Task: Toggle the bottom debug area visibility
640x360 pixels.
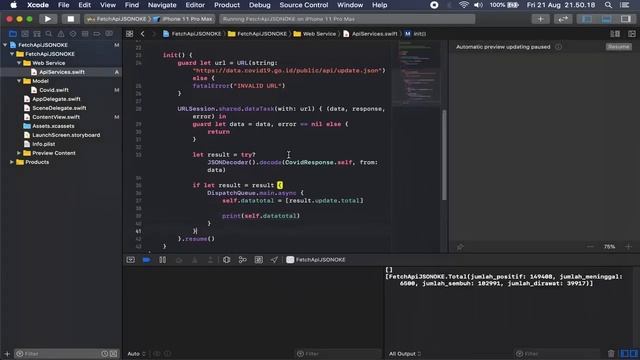Action: [x=606, y=19]
